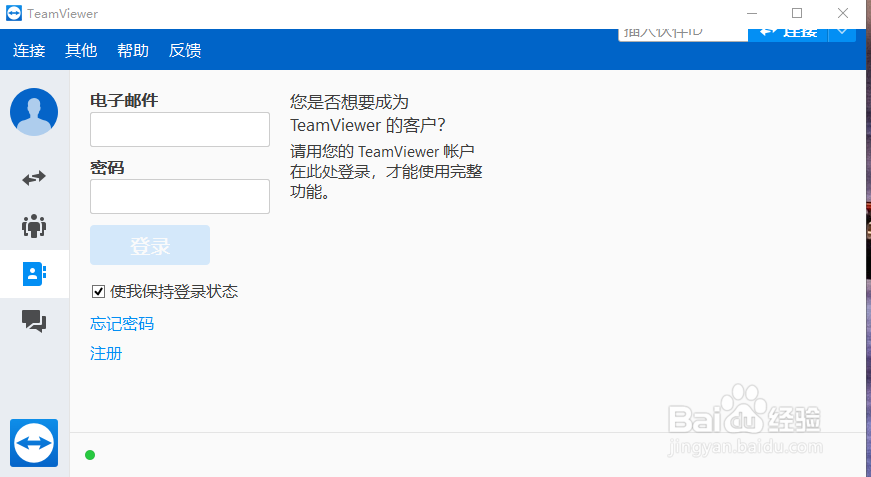Open the 注册 link
871x477 pixels.
[106, 353]
